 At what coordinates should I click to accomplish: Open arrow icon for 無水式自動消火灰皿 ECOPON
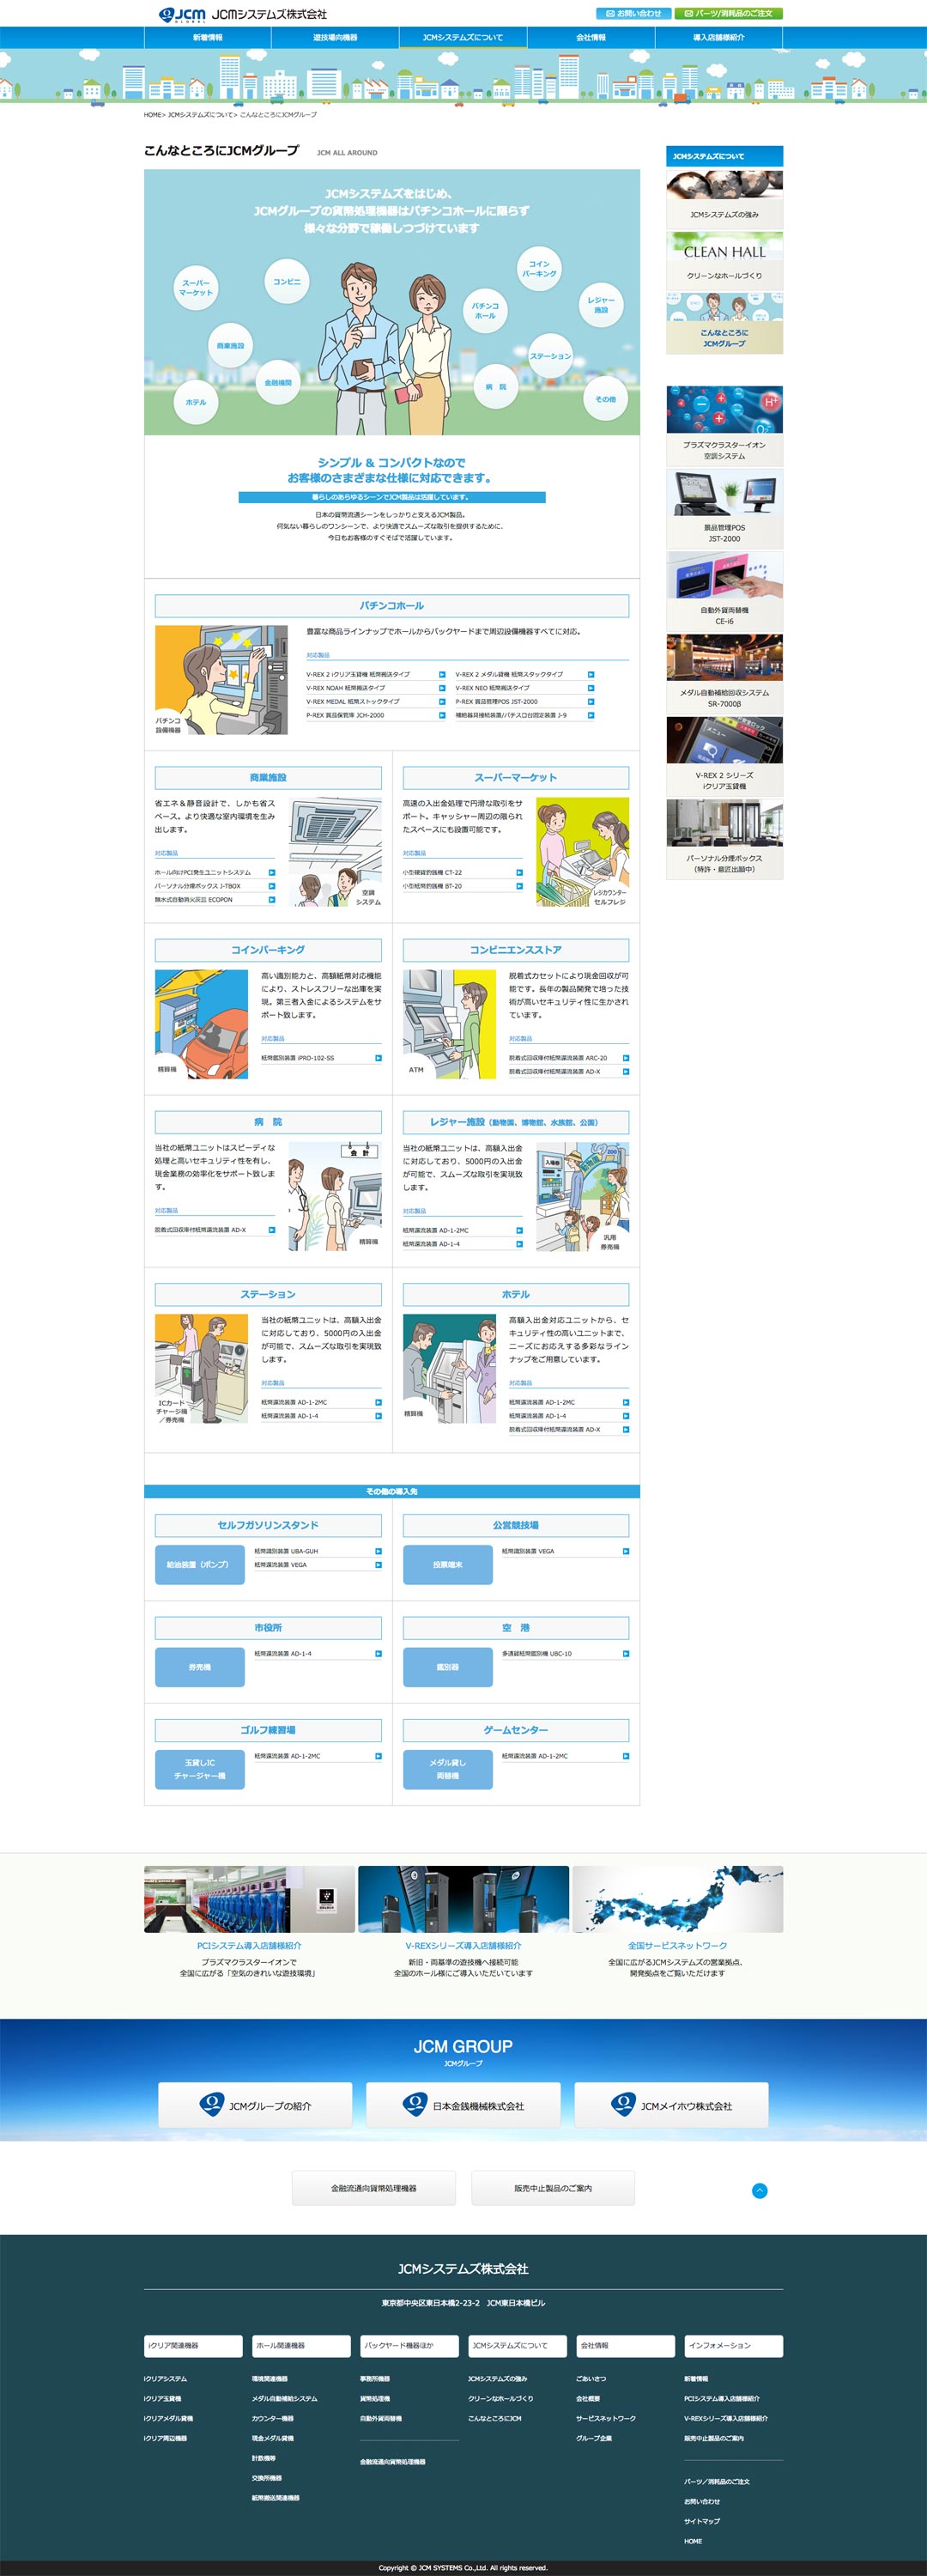[272, 900]
